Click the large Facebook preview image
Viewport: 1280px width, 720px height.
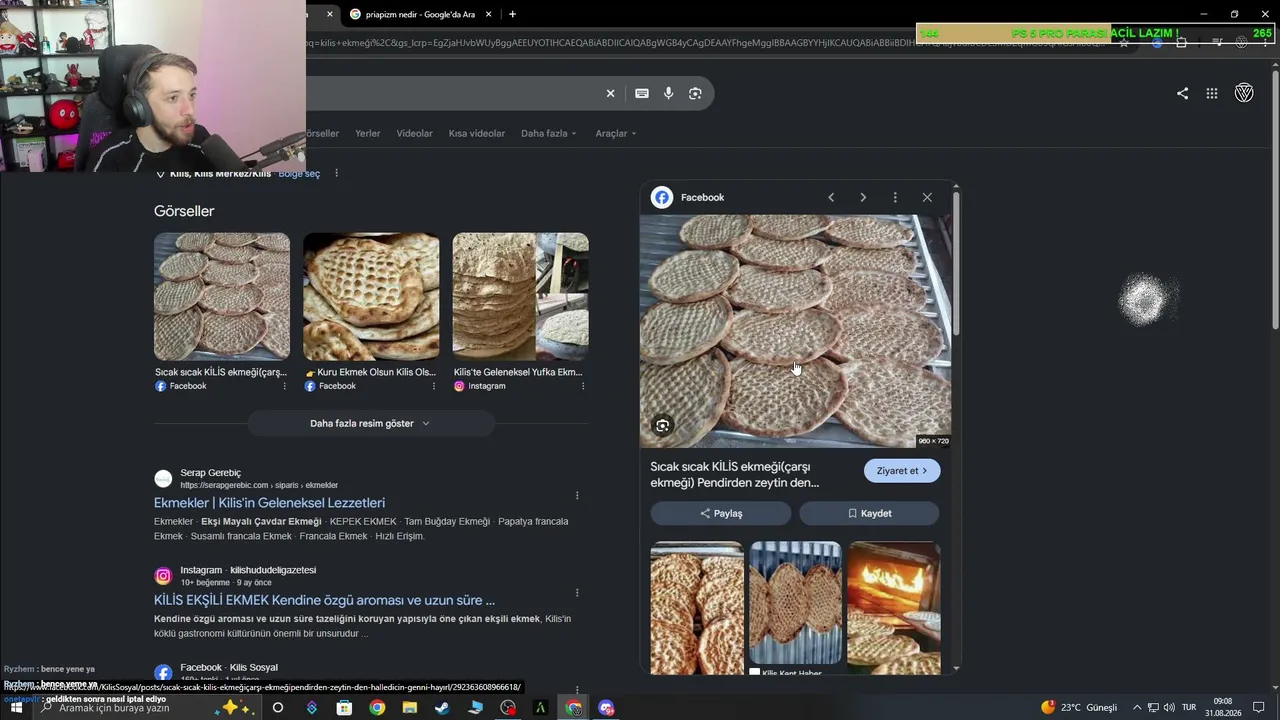coord(795,331)
